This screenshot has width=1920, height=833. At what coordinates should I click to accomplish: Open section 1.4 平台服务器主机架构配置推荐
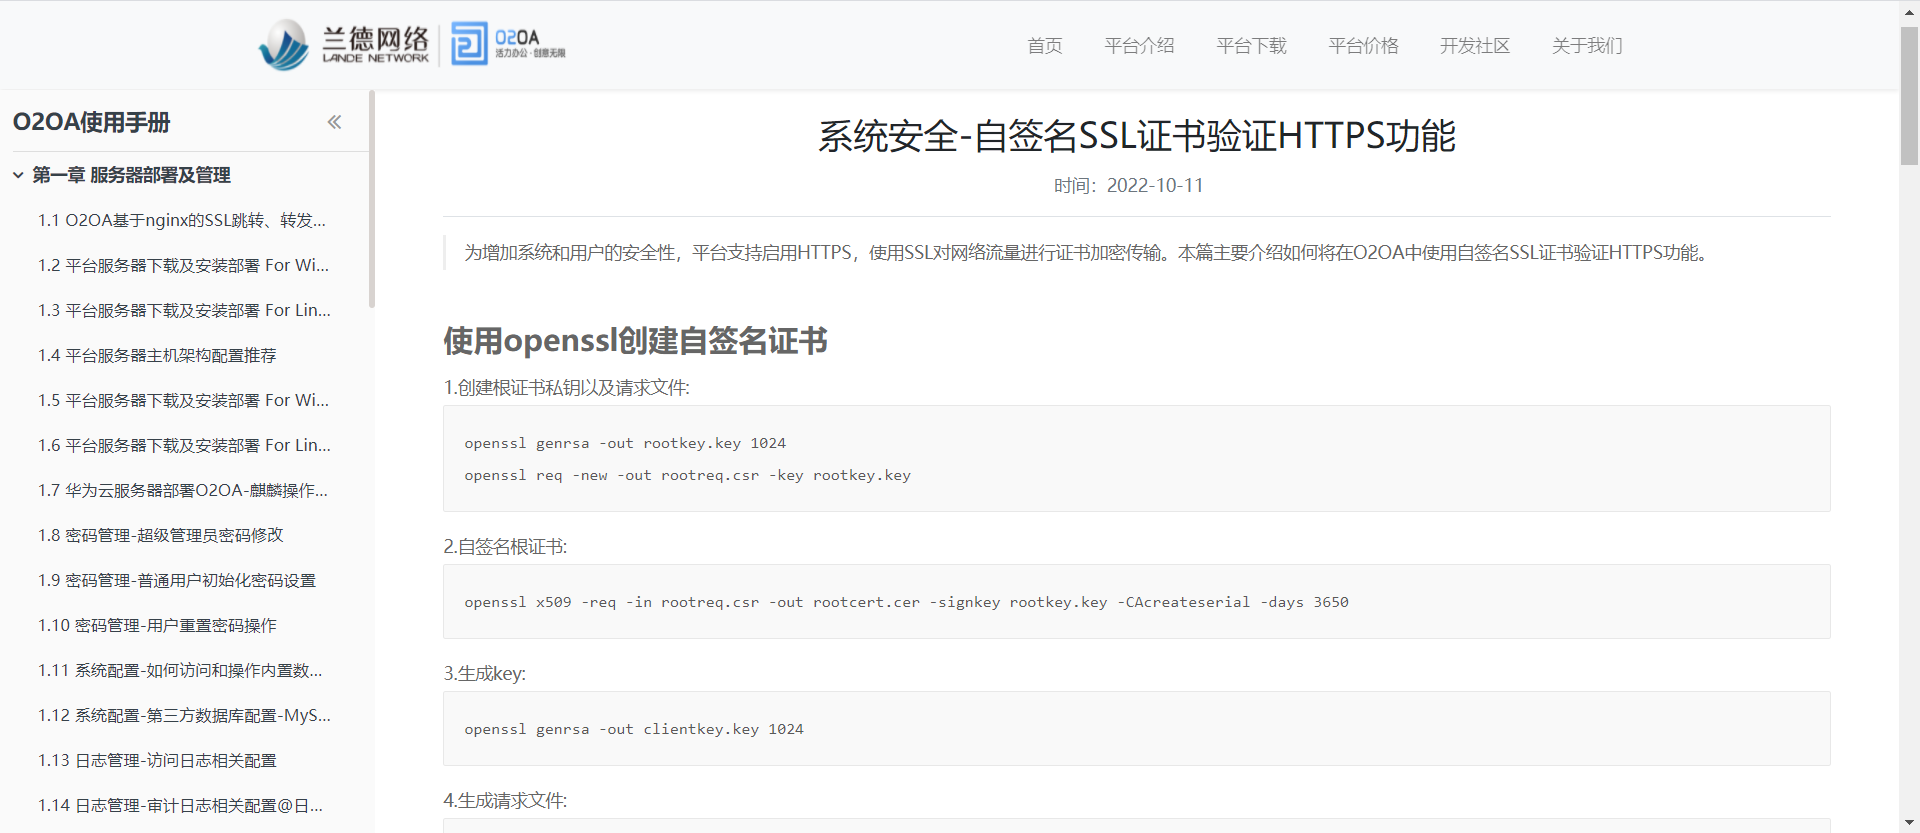click(x=157, y=355)
